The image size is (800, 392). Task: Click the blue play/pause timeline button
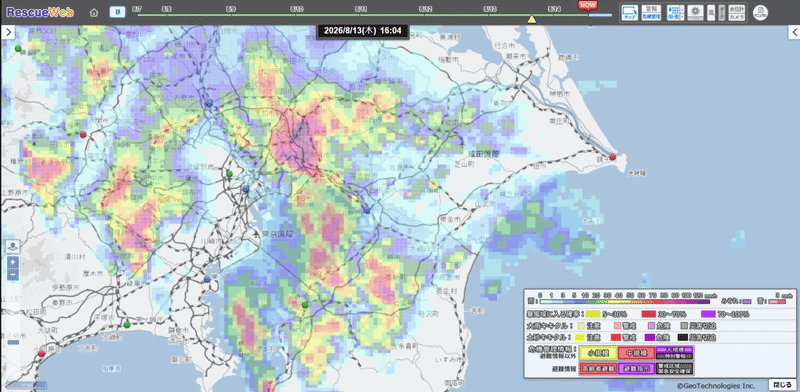click(117, 12)
